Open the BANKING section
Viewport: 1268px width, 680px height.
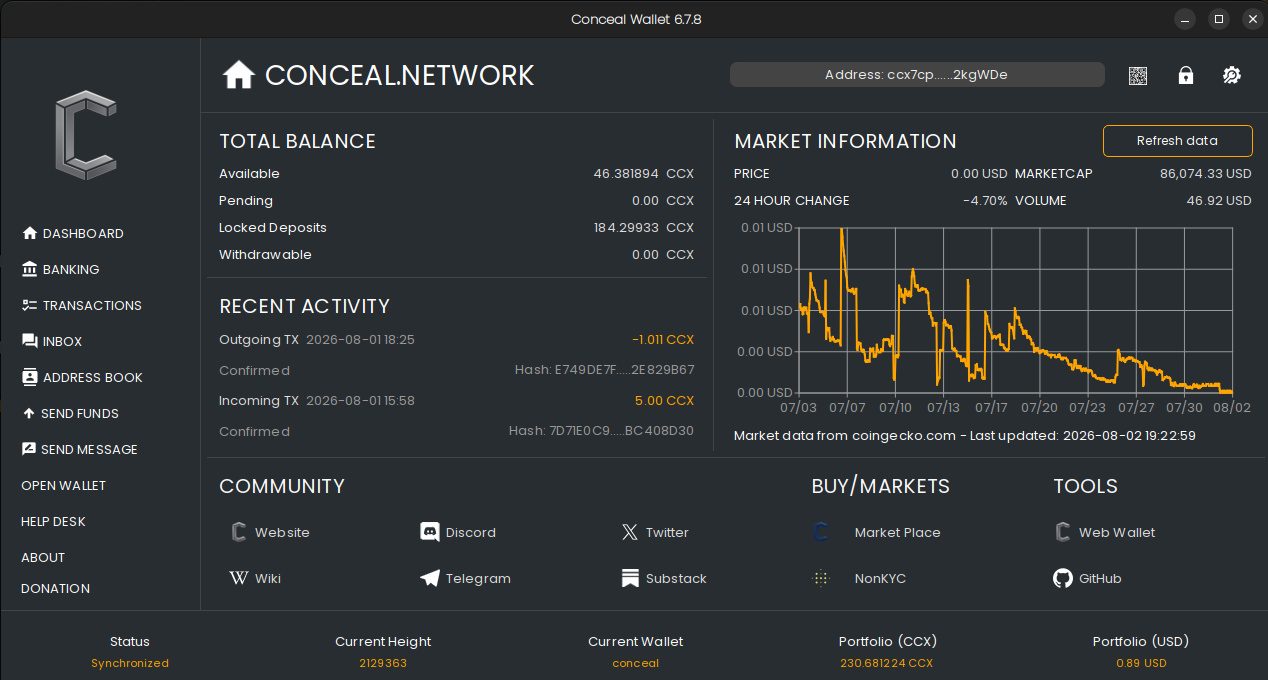click(x=71, y=269)
